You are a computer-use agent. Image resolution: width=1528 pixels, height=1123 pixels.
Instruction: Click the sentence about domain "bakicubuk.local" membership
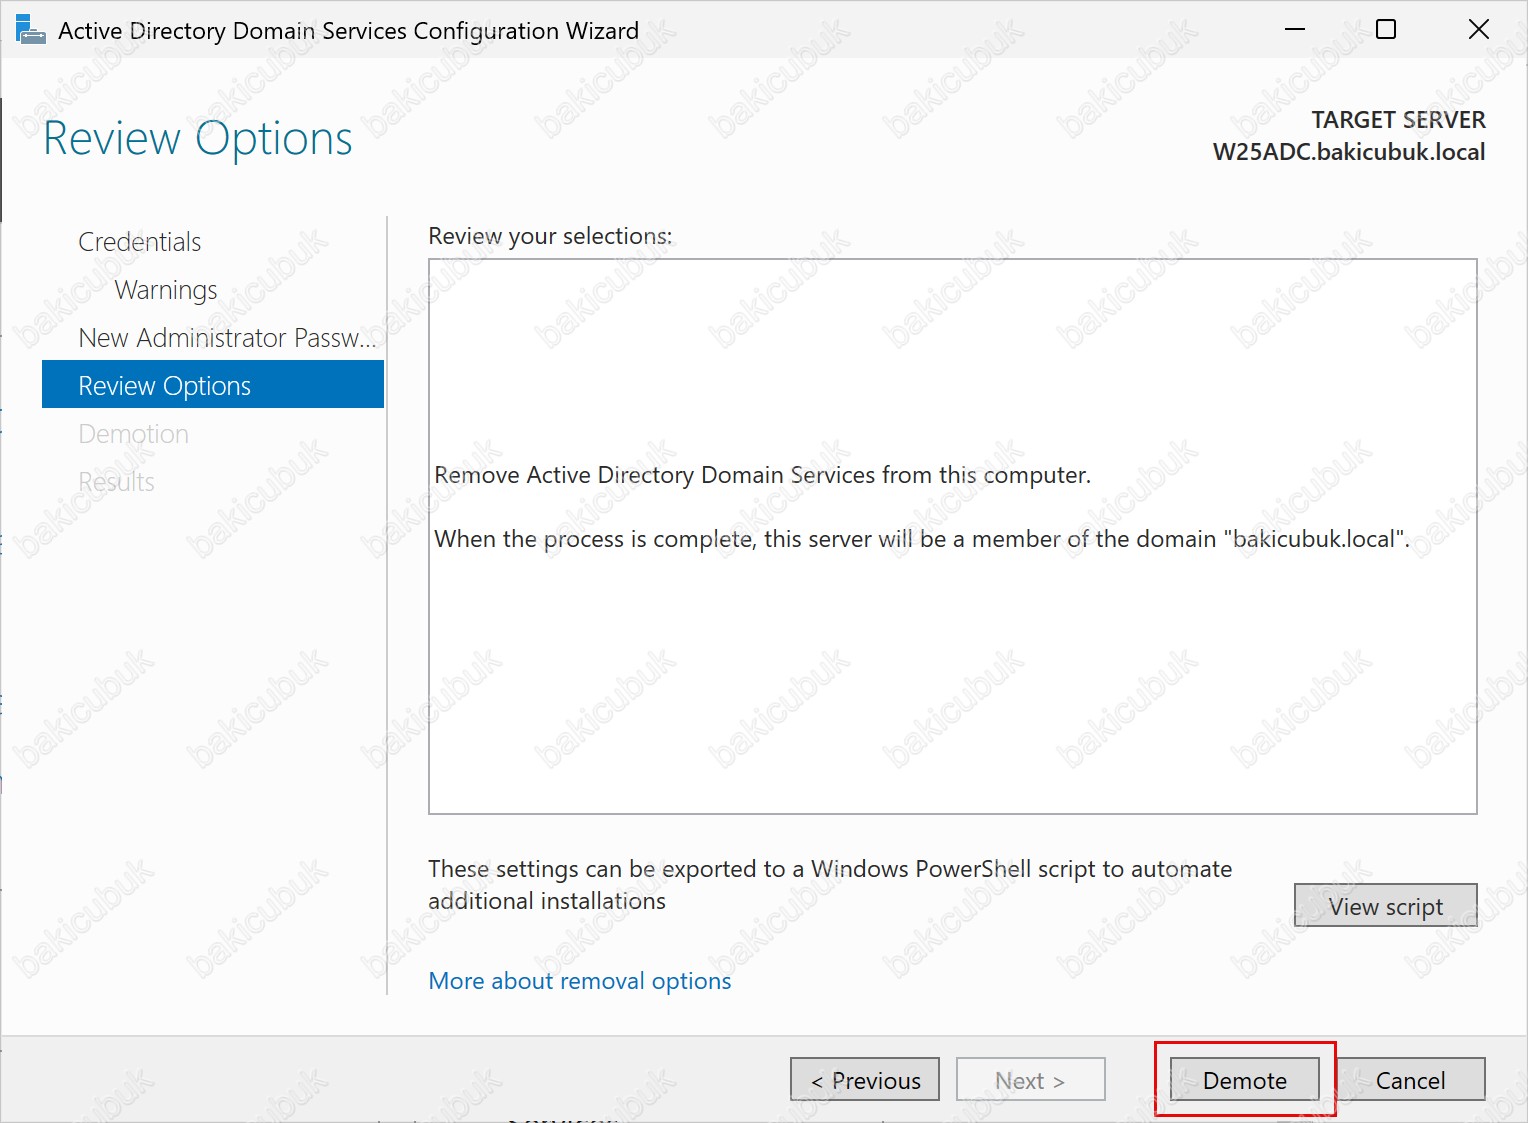[922, 539]
